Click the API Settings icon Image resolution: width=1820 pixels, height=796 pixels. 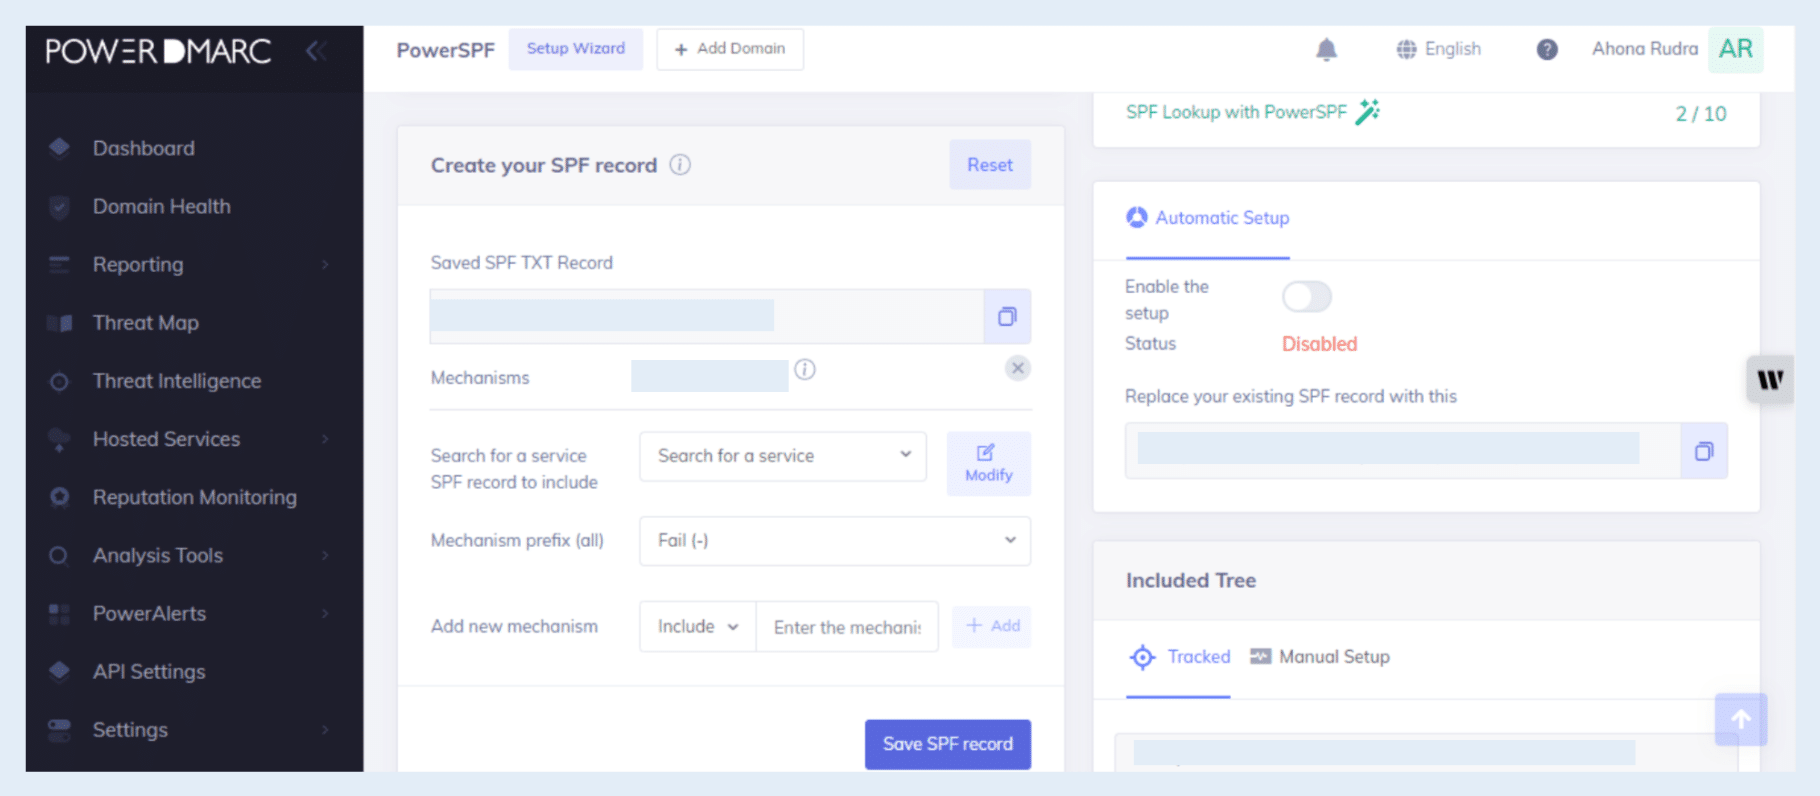[x=59, y=671]
